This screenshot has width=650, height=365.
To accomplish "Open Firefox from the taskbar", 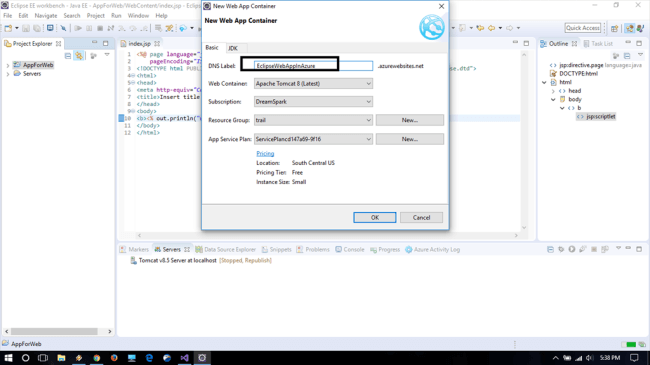I will [x=114, y=358].
